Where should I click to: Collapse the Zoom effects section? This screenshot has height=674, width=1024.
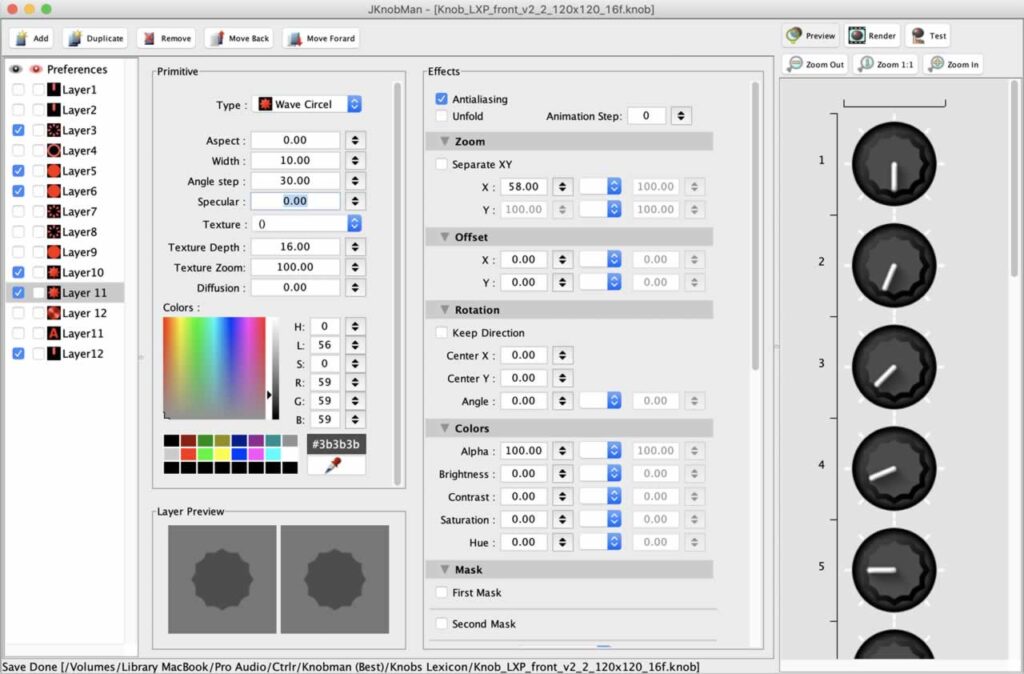444,142
